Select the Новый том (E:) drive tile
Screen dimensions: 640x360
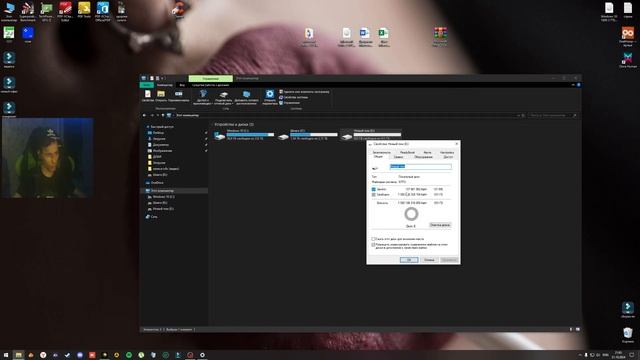coord(371,135)
